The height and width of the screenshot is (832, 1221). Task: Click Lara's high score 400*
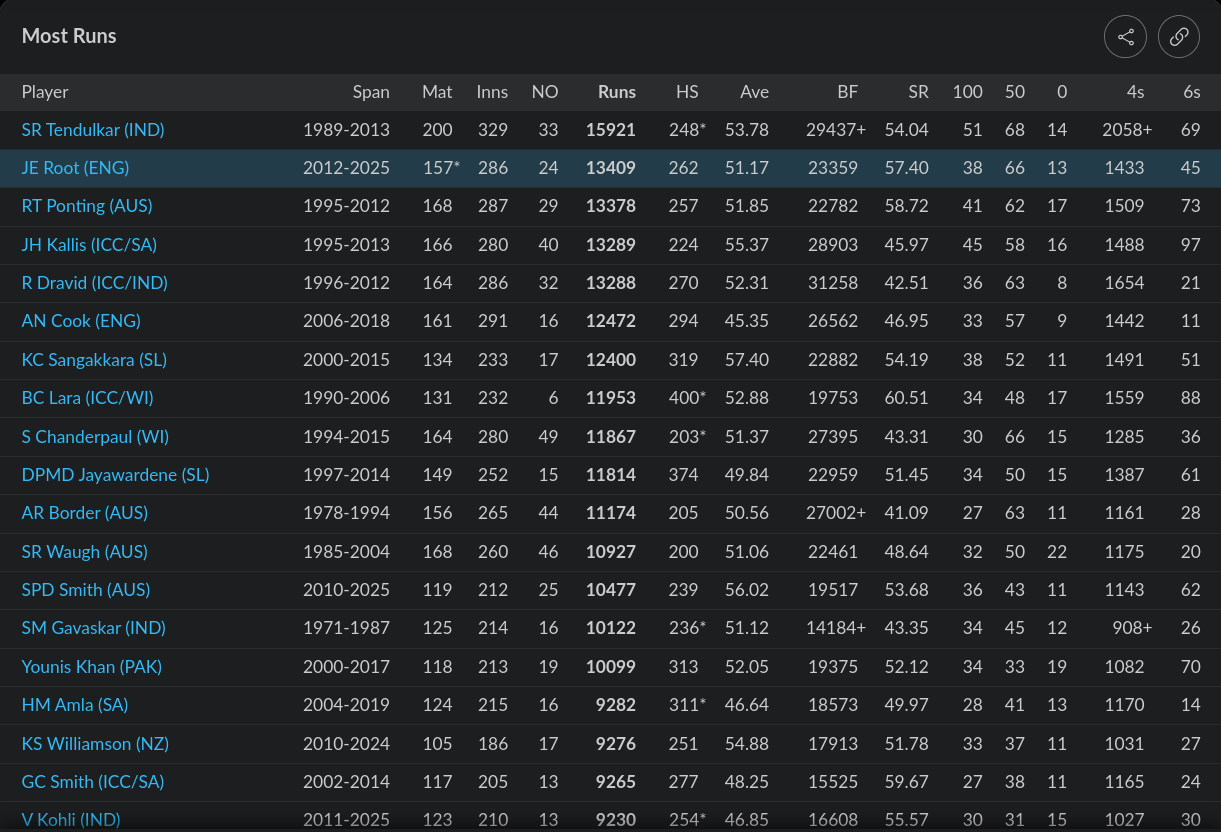click(x=687, y=398)
